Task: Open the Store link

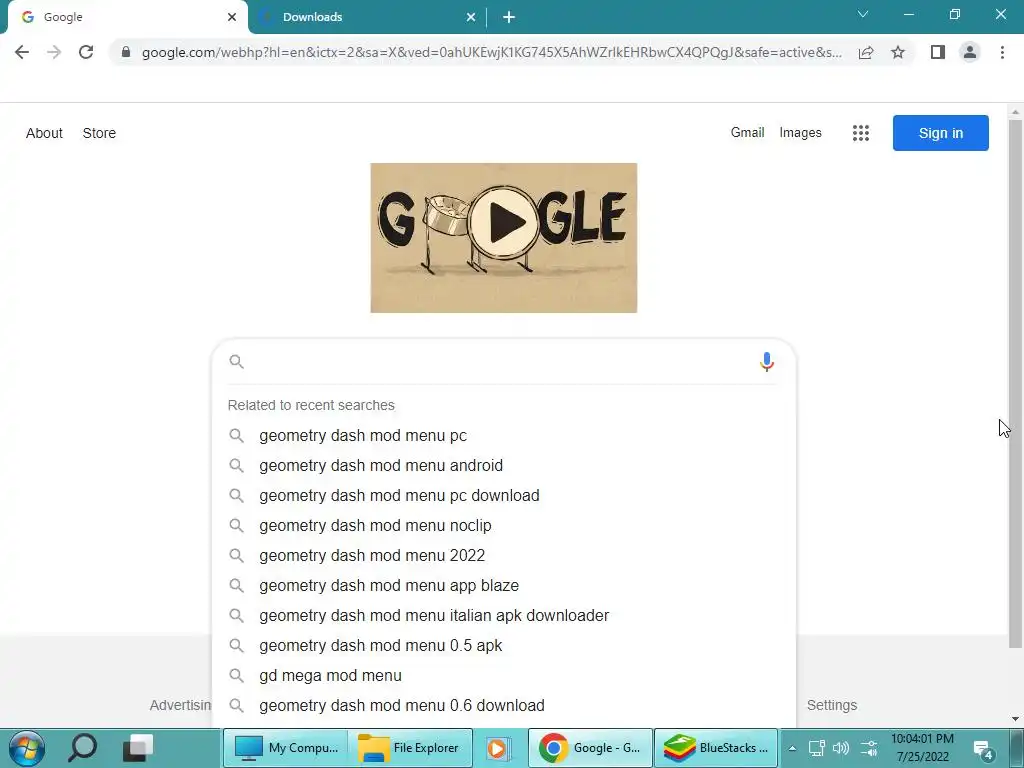Action: click(x=99, y=133)
